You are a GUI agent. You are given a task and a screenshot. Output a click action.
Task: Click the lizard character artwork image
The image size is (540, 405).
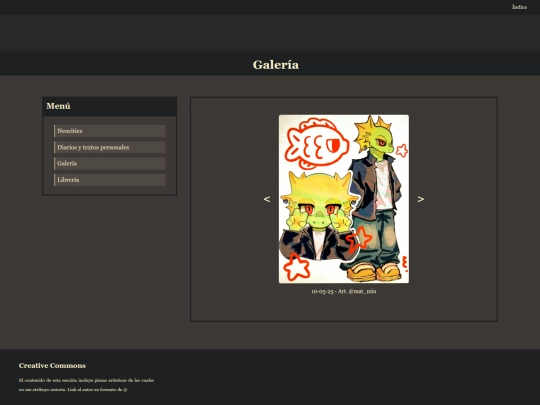pos(344,199)
